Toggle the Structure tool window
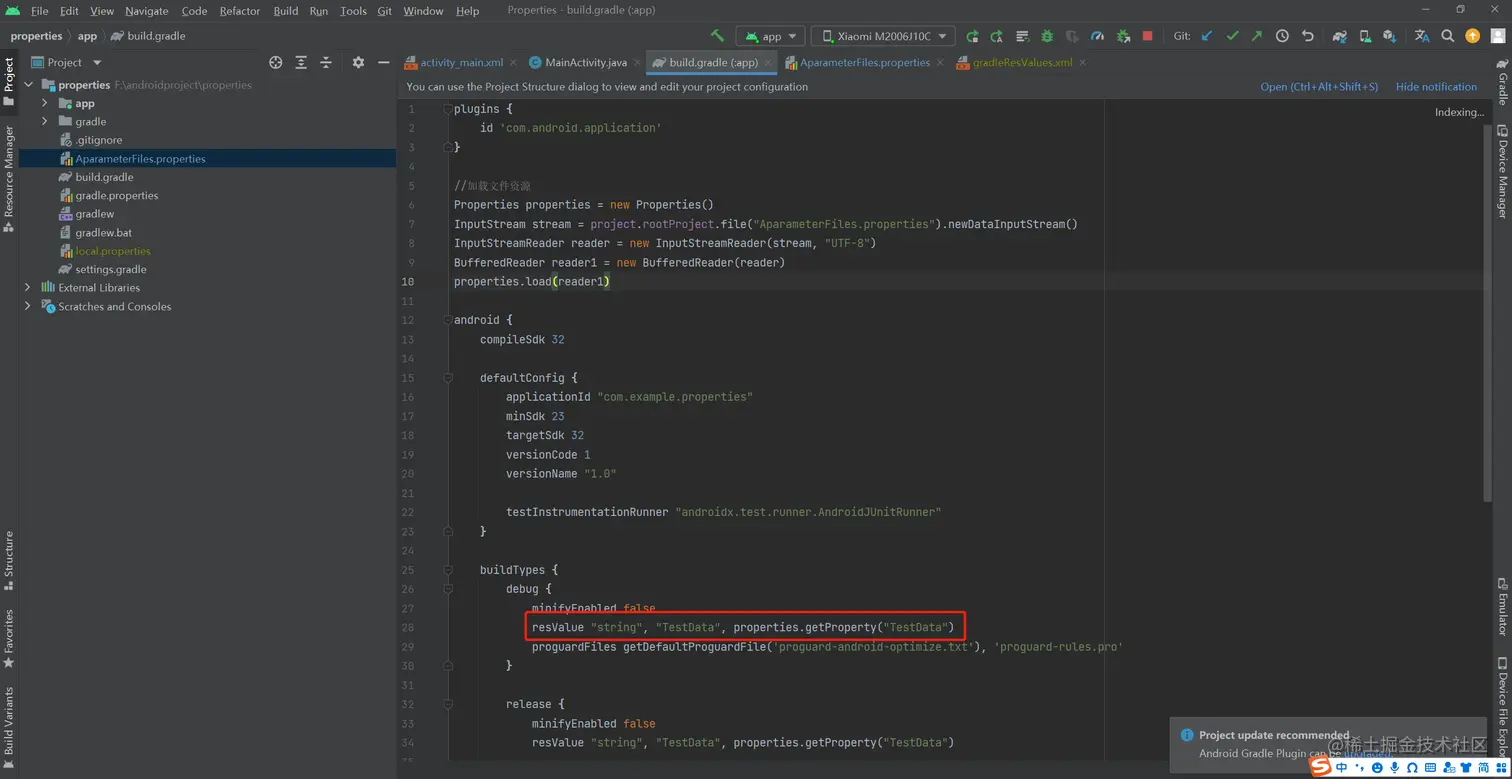1512x779 pixels. (x=9, y=560)
